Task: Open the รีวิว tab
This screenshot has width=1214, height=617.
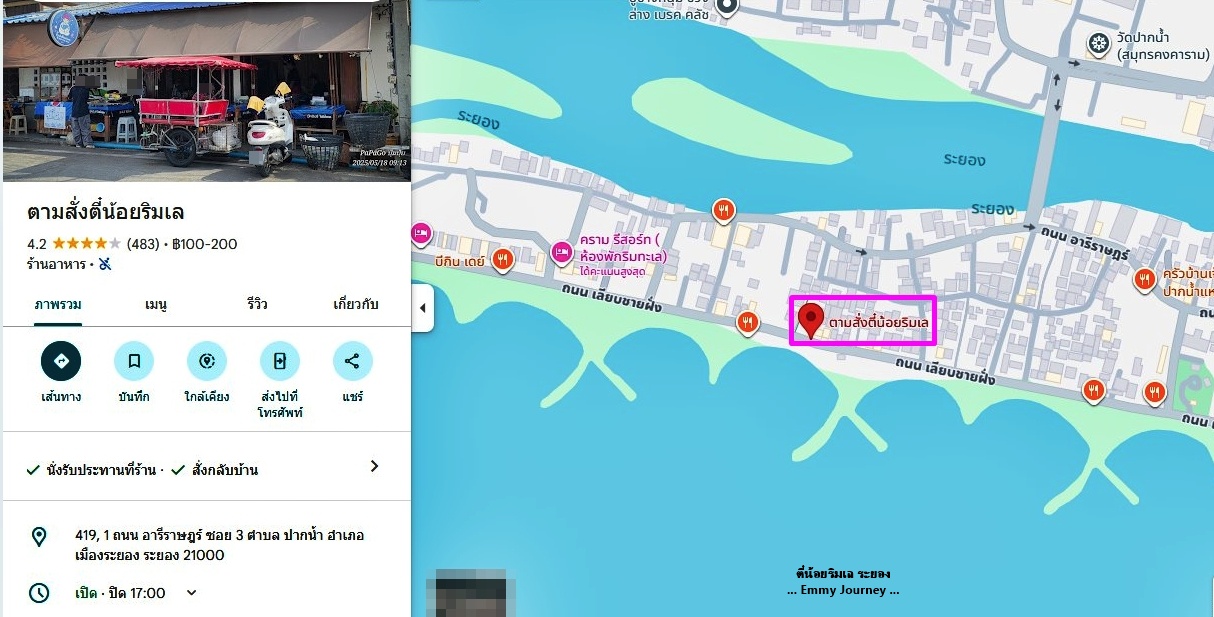Action: click(258, 304)
